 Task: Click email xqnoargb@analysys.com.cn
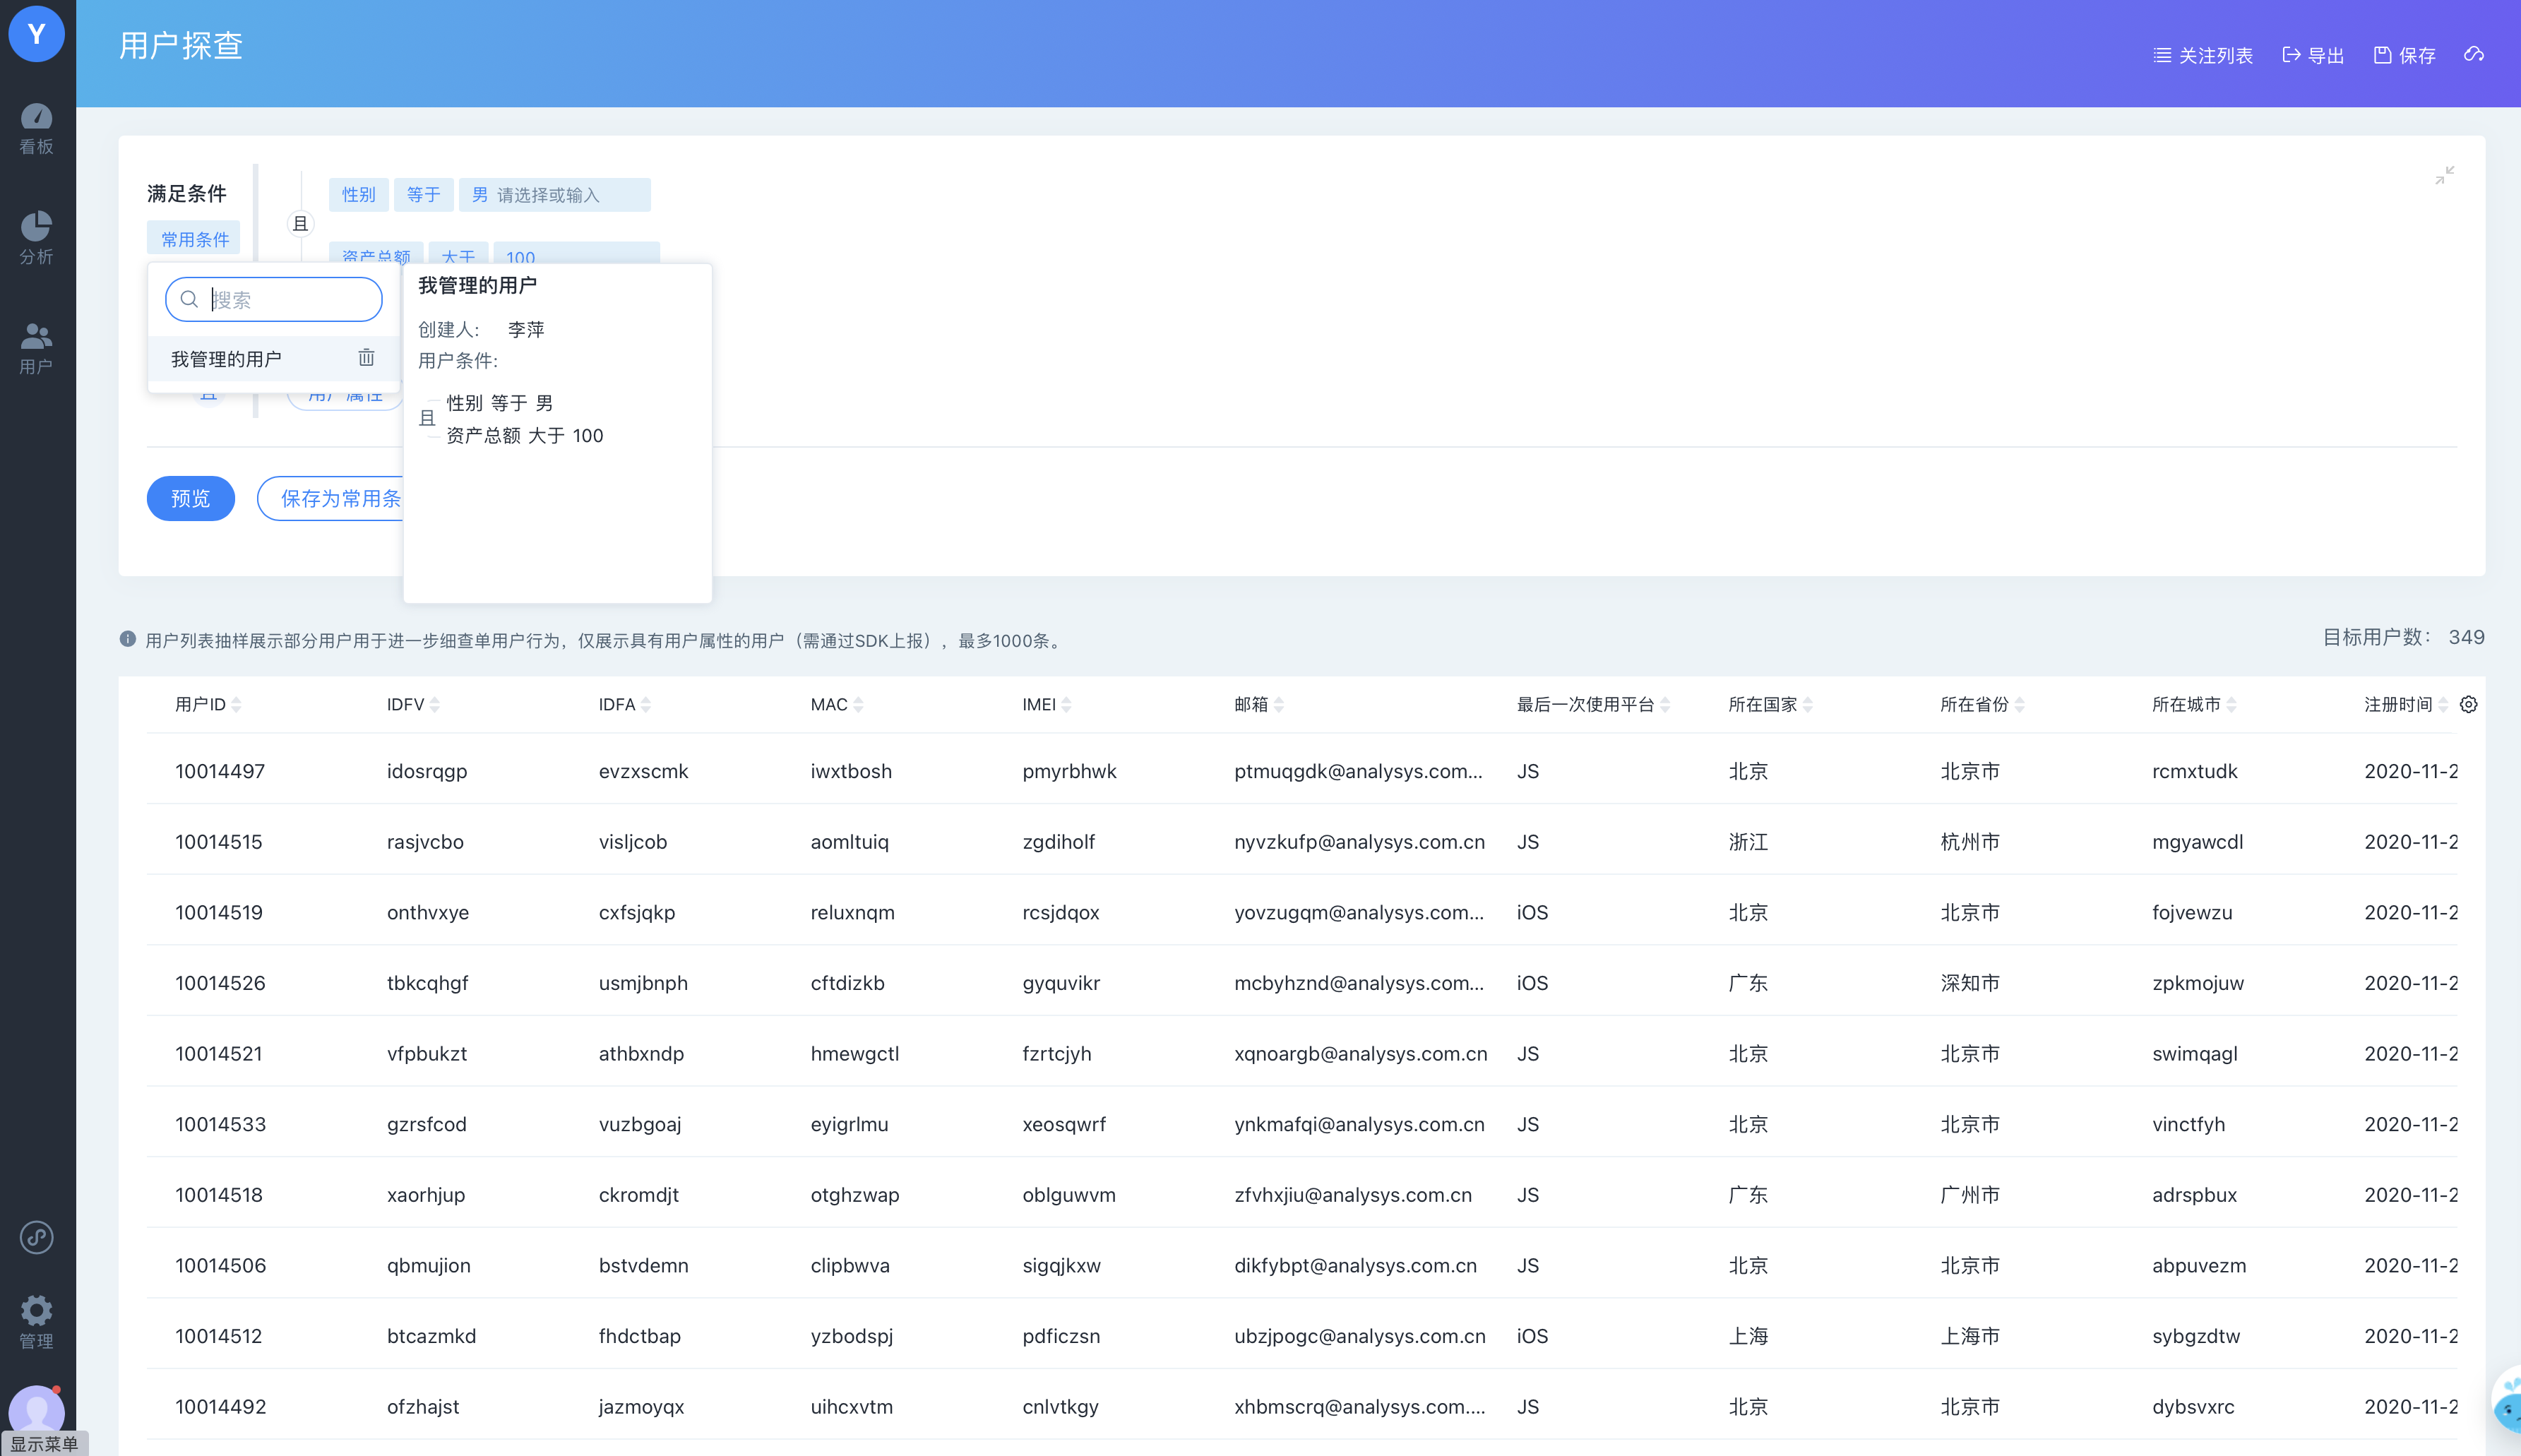click(1360, 1053)
